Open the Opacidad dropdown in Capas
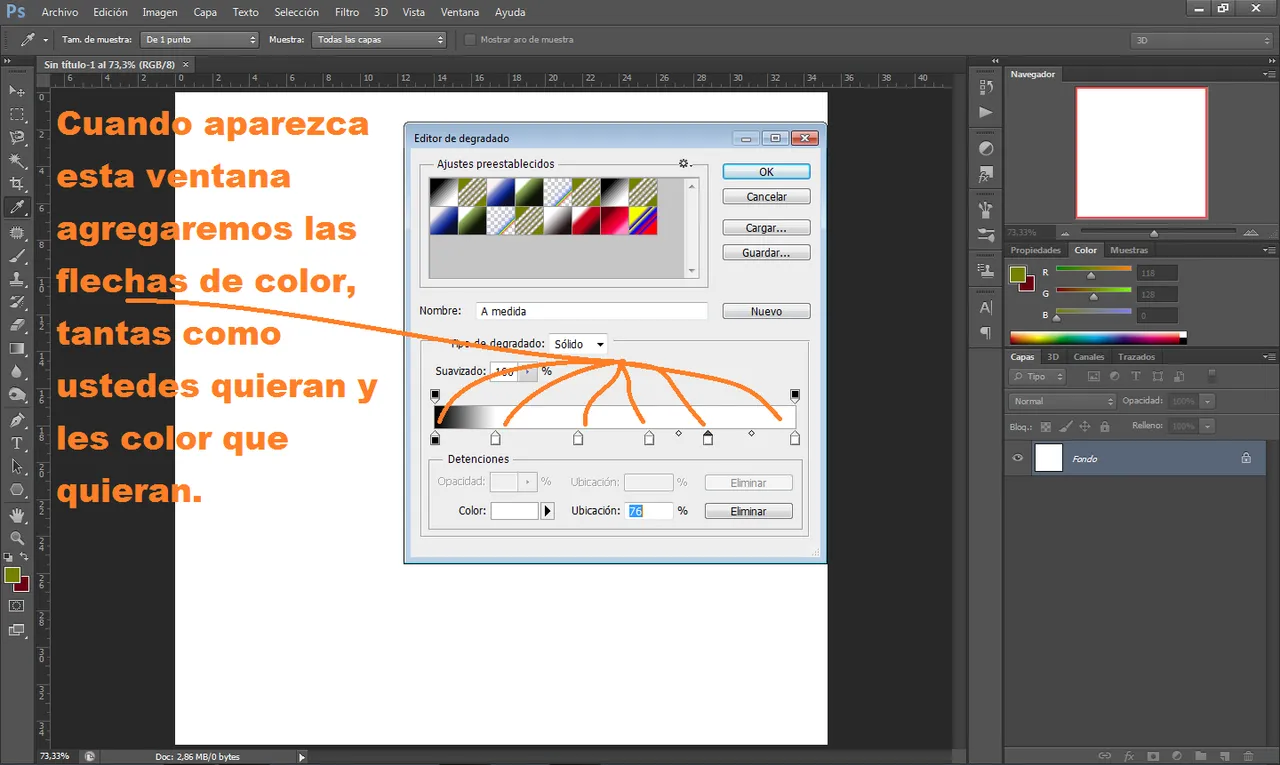 tap(1208, 401)
